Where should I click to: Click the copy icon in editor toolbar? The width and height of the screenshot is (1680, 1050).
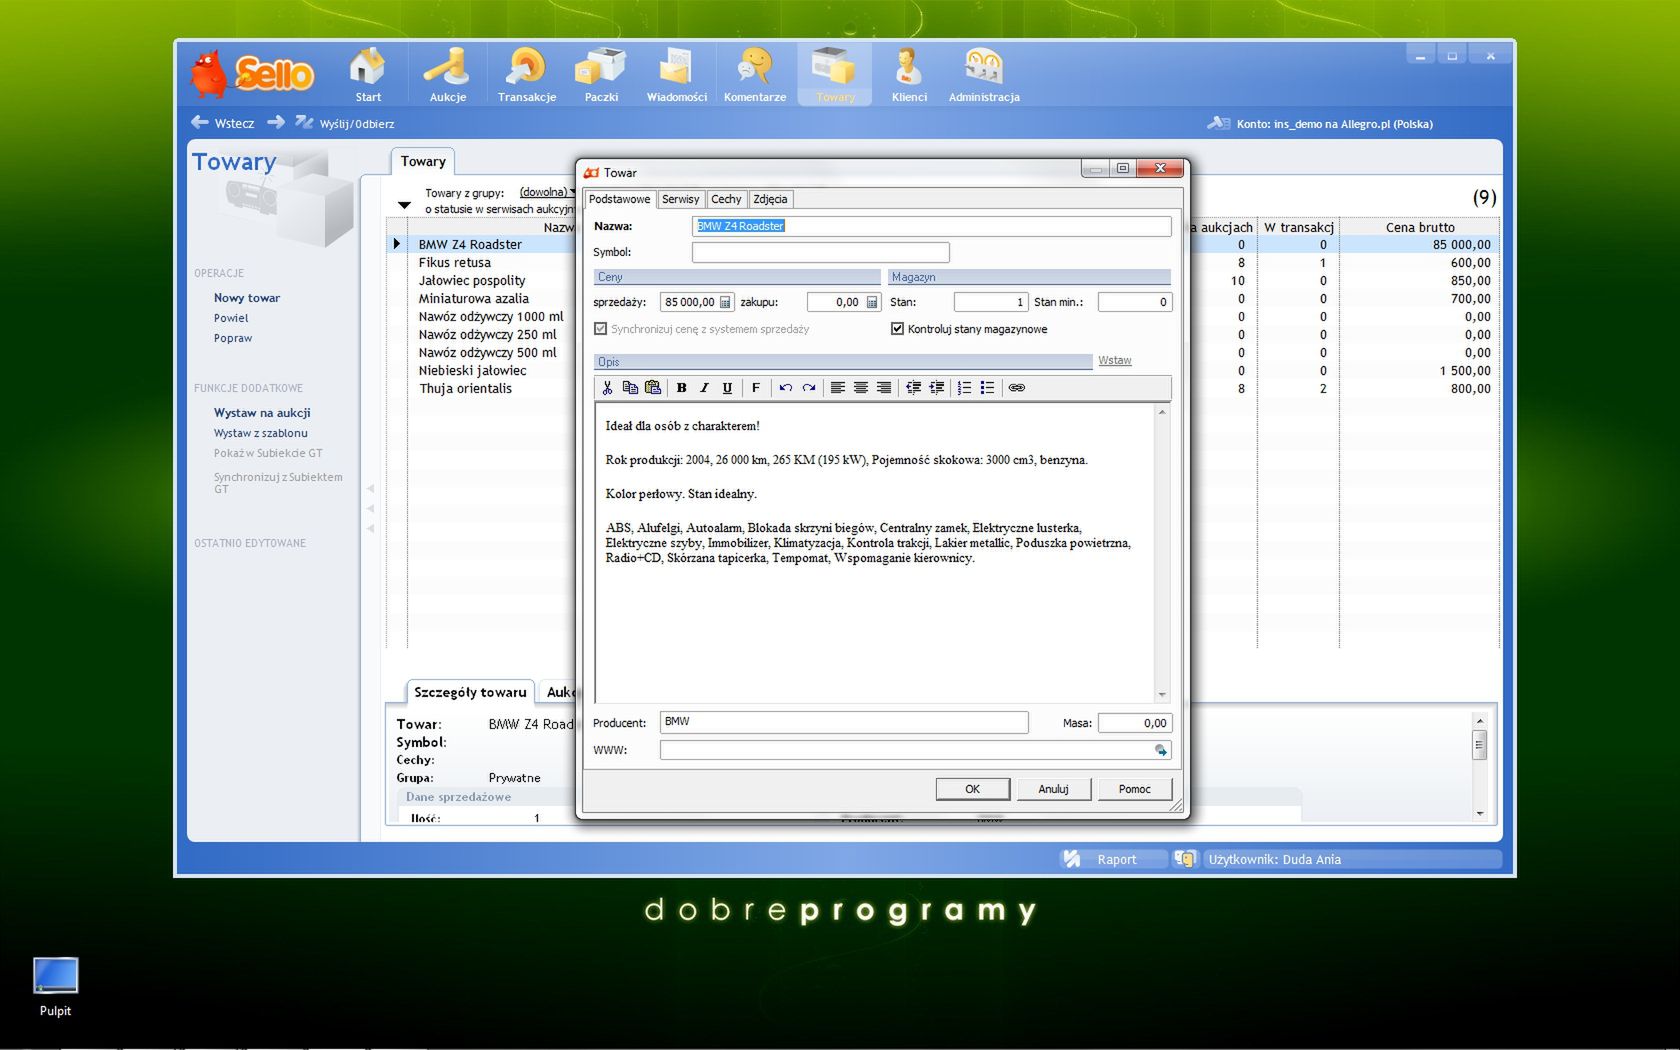630,388
